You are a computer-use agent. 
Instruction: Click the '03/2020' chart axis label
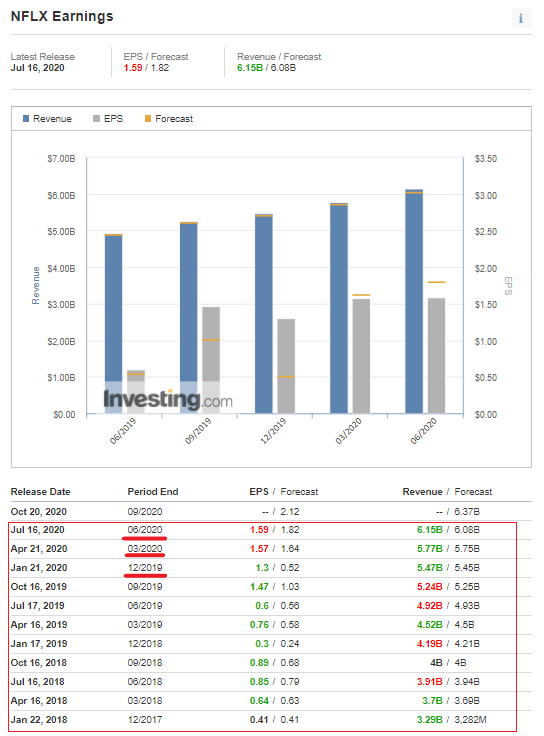[349, 431]
